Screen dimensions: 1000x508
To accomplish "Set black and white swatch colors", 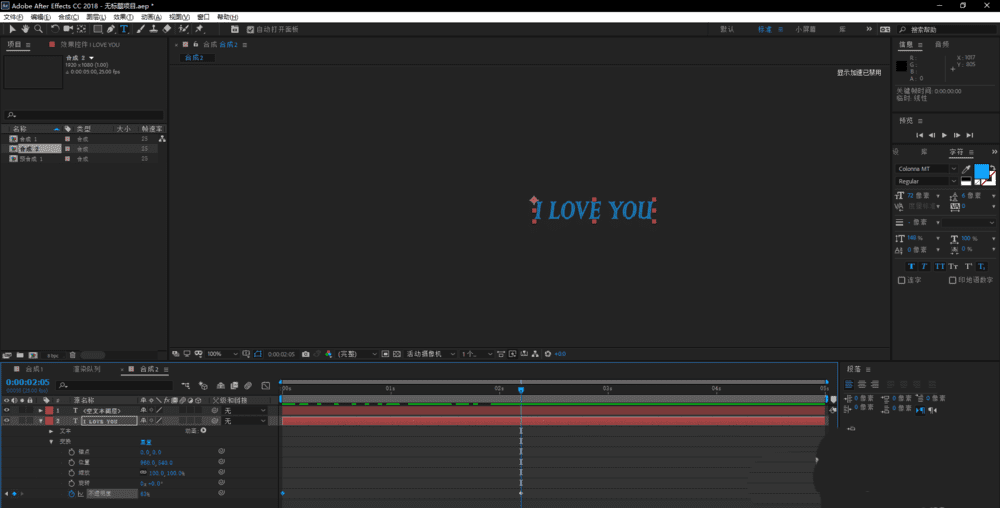I will click(966, 182).
